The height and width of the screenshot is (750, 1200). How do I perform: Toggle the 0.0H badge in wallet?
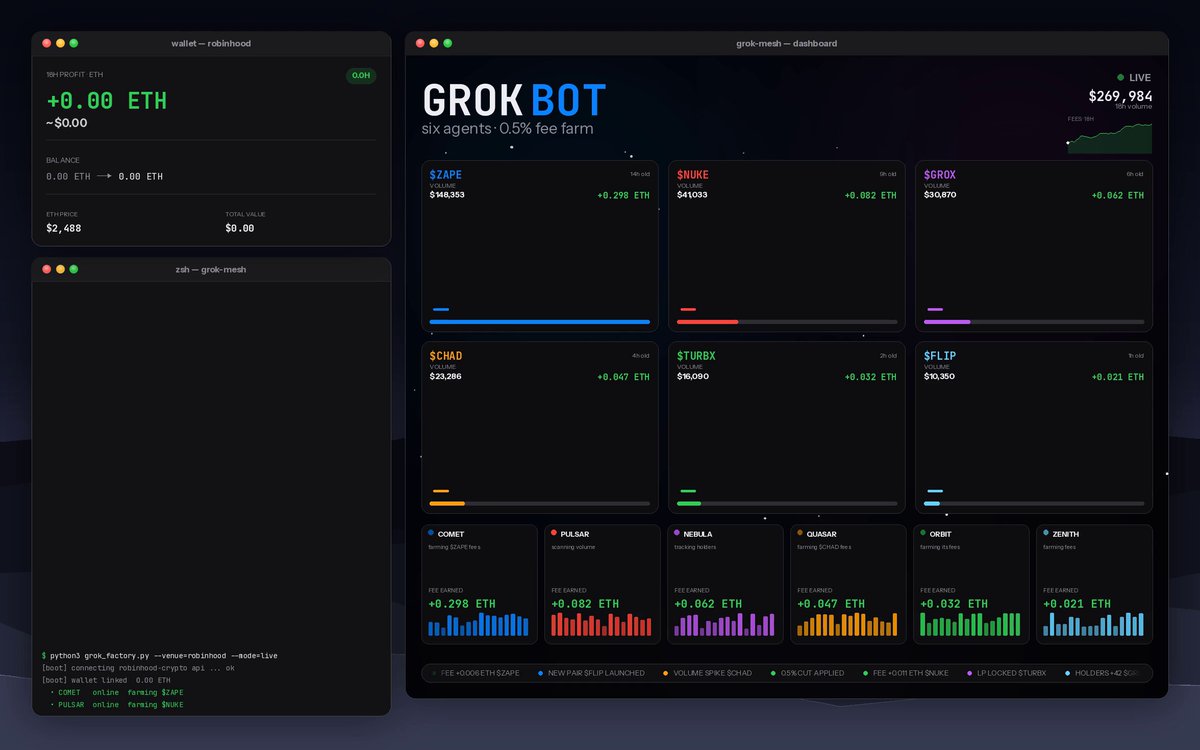point(361,75)
